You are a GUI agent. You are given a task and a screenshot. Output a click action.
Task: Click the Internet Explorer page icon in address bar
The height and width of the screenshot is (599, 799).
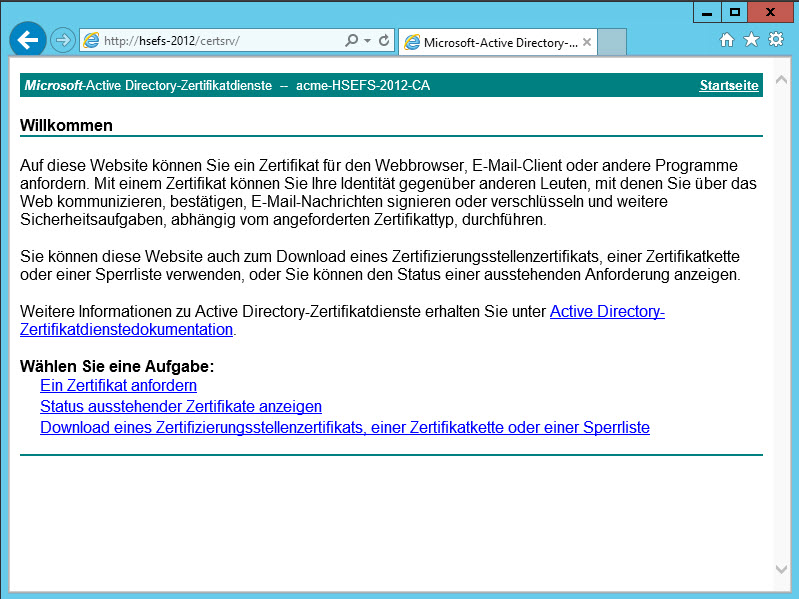click(91, 40)
